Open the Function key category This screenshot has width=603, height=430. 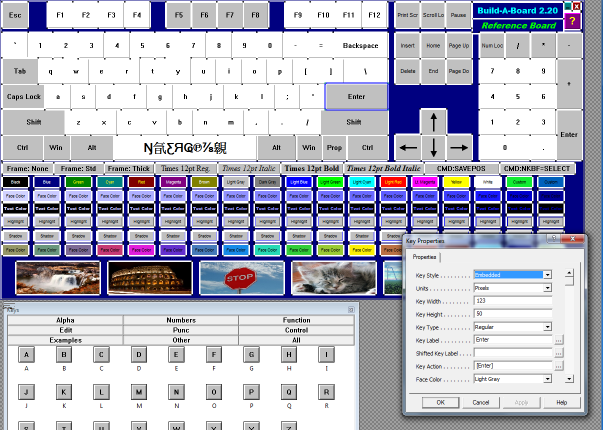point(295,321)
